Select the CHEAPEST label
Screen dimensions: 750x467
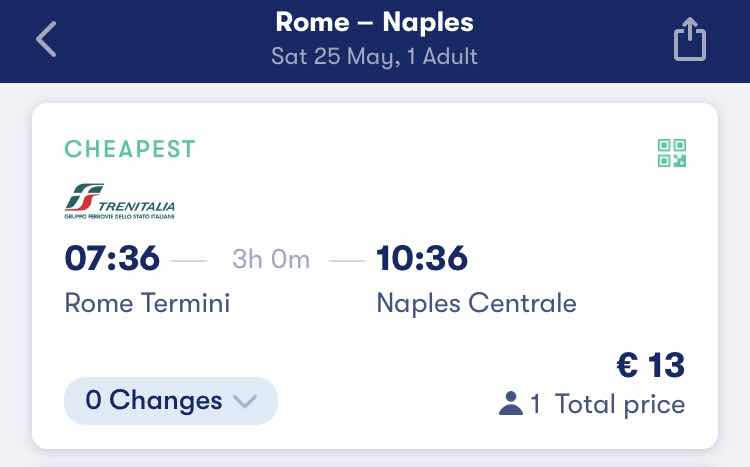[130, 149]
